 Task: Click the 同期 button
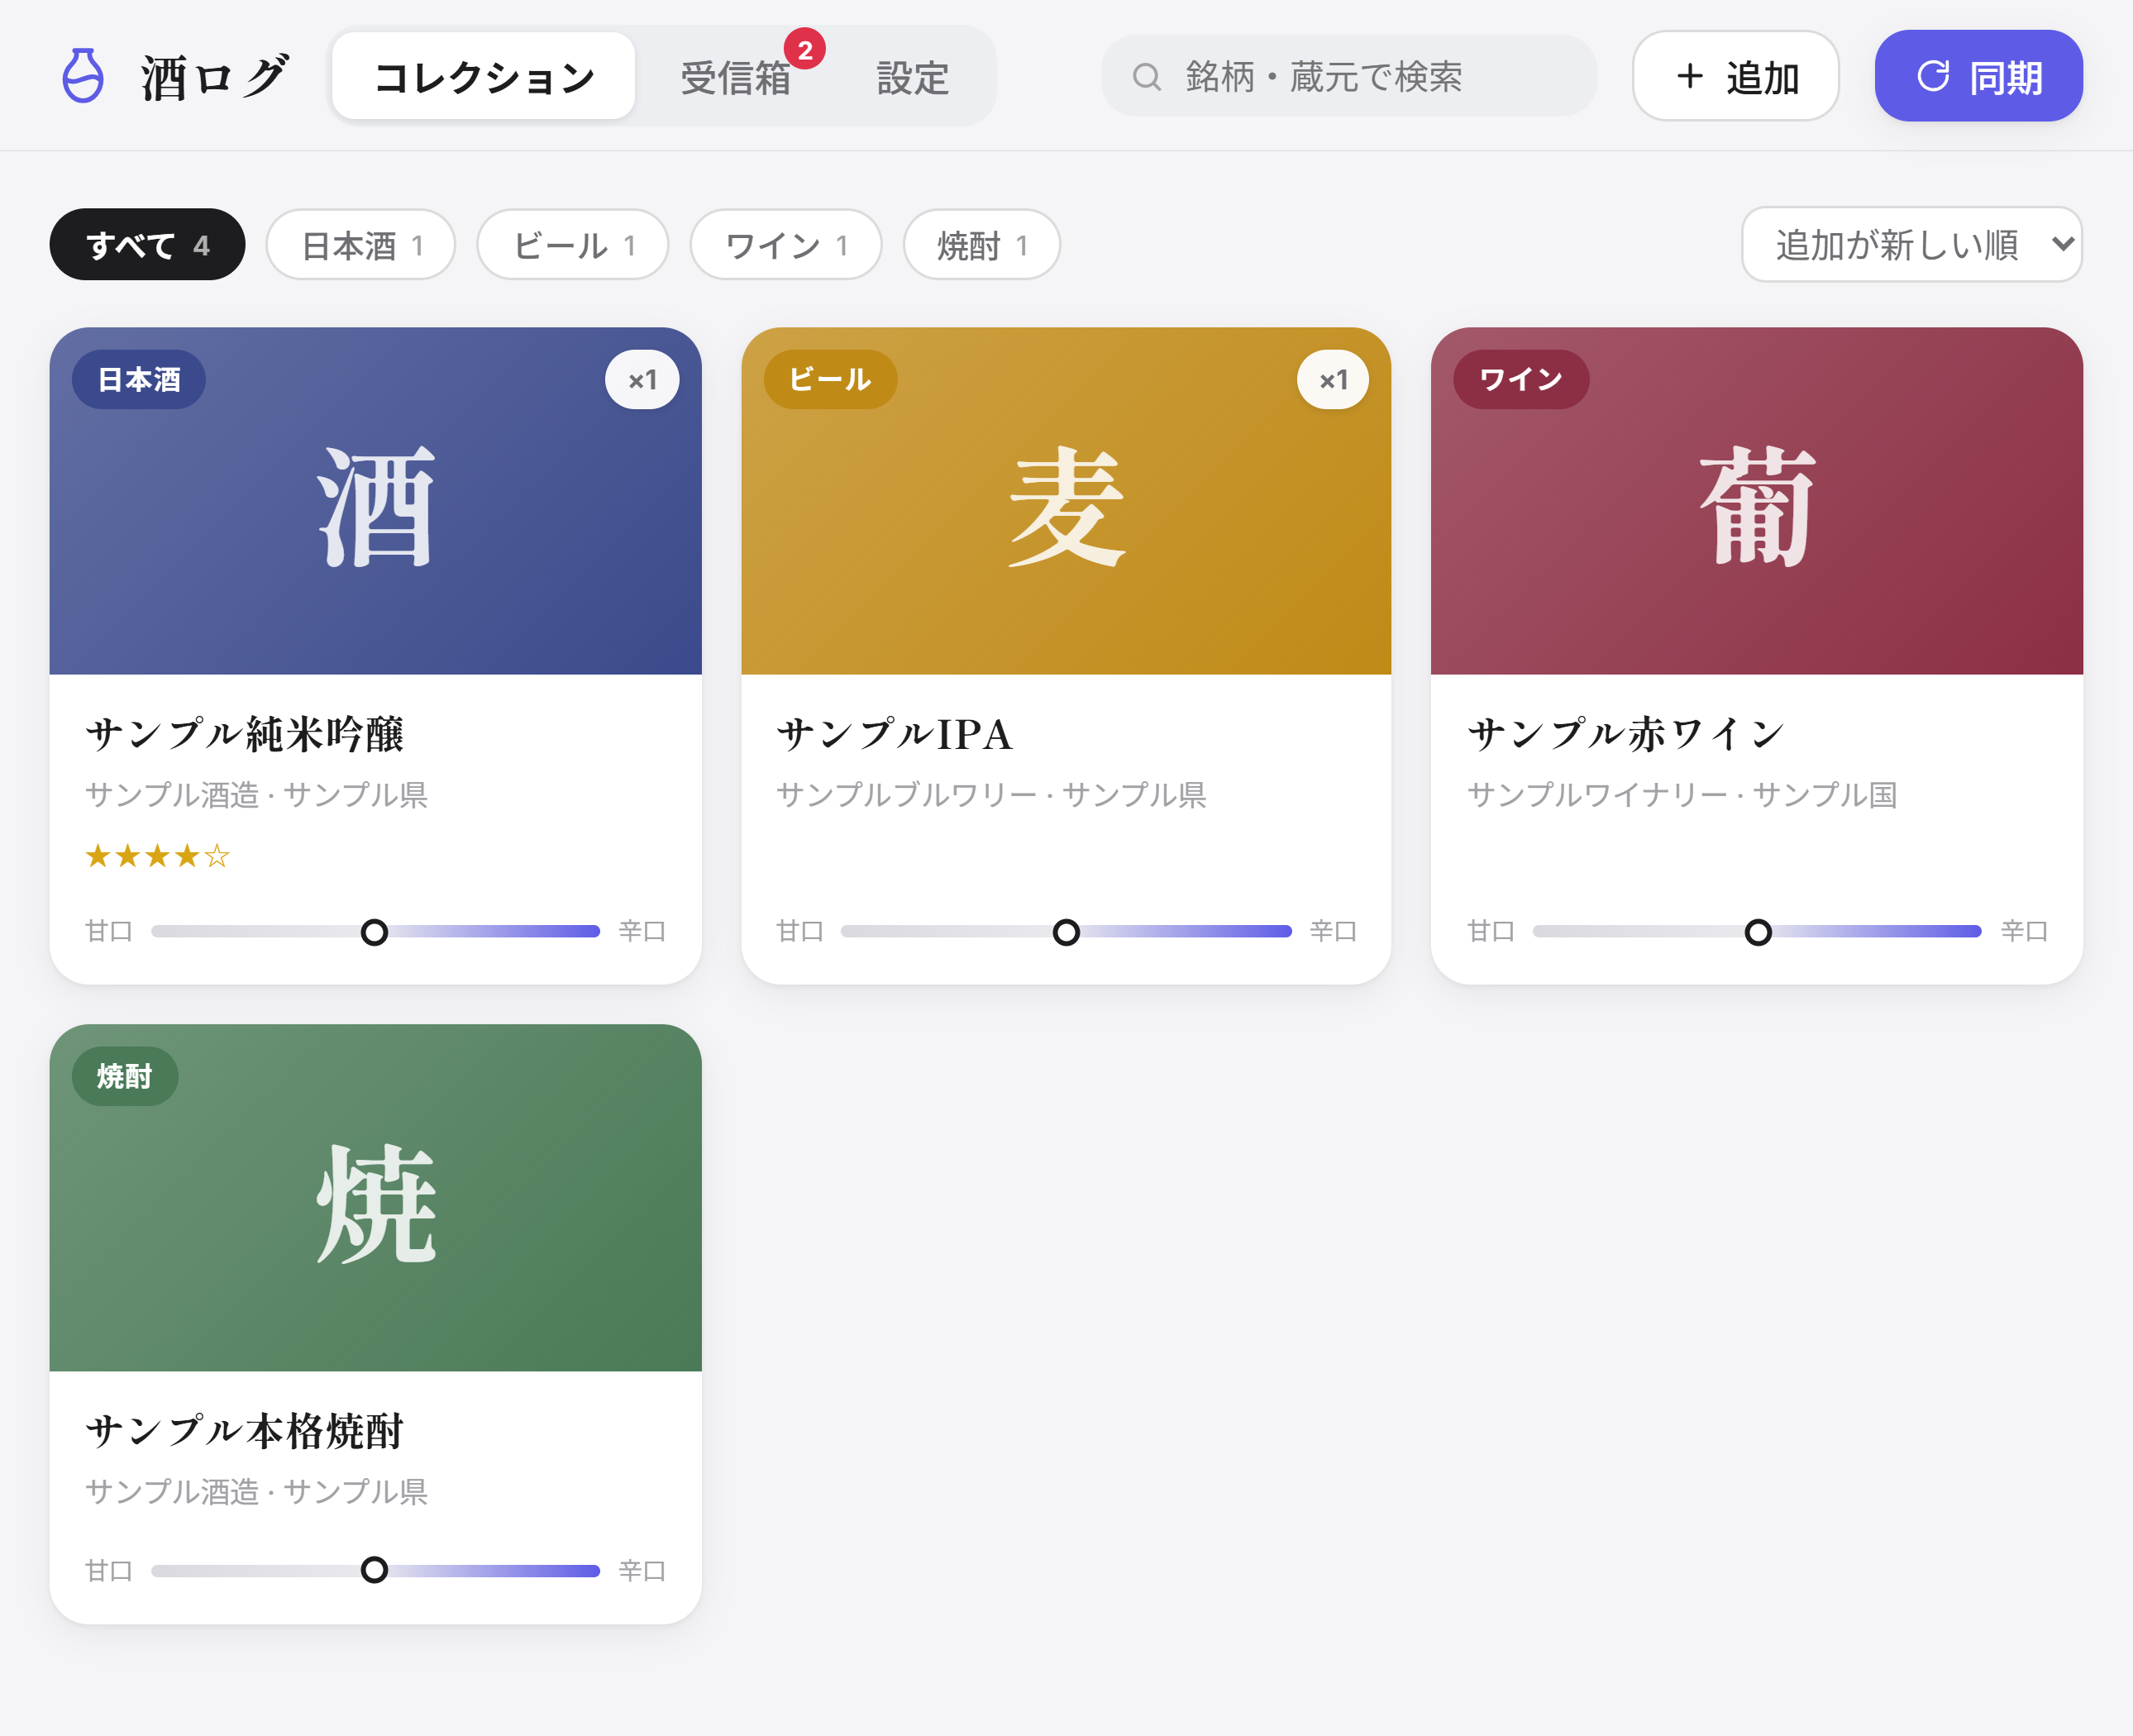coord(1979,76)
